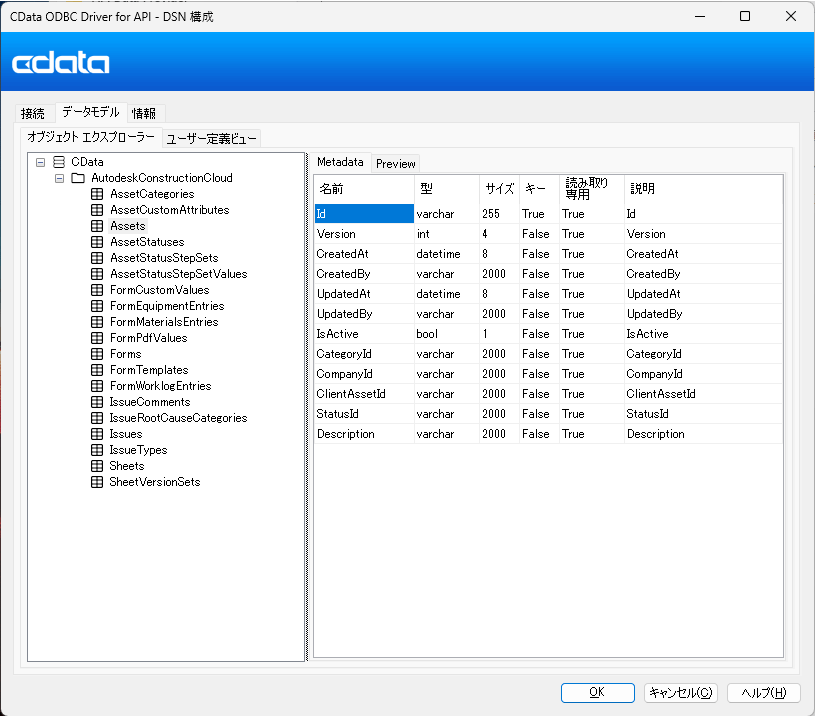The image size is (815, 716).
Task: Click the Description name cell
Action: click(x=364, y=434)
